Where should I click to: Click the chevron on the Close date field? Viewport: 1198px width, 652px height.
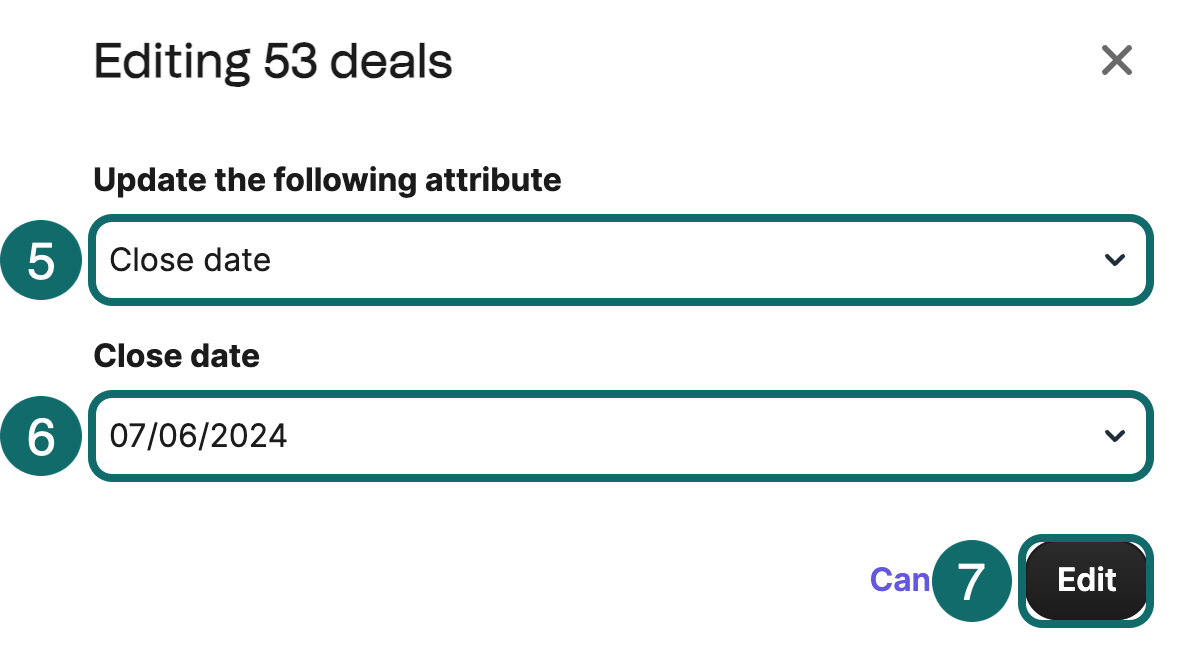1114,436
